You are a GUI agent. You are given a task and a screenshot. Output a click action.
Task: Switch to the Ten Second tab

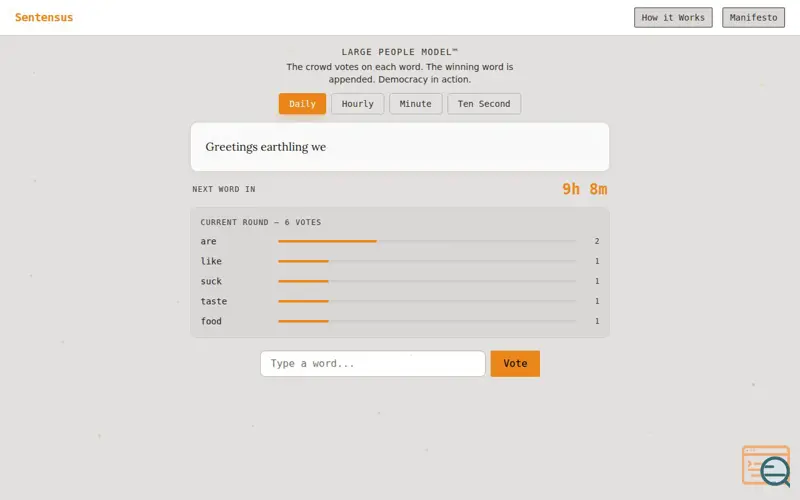(484, 104)
